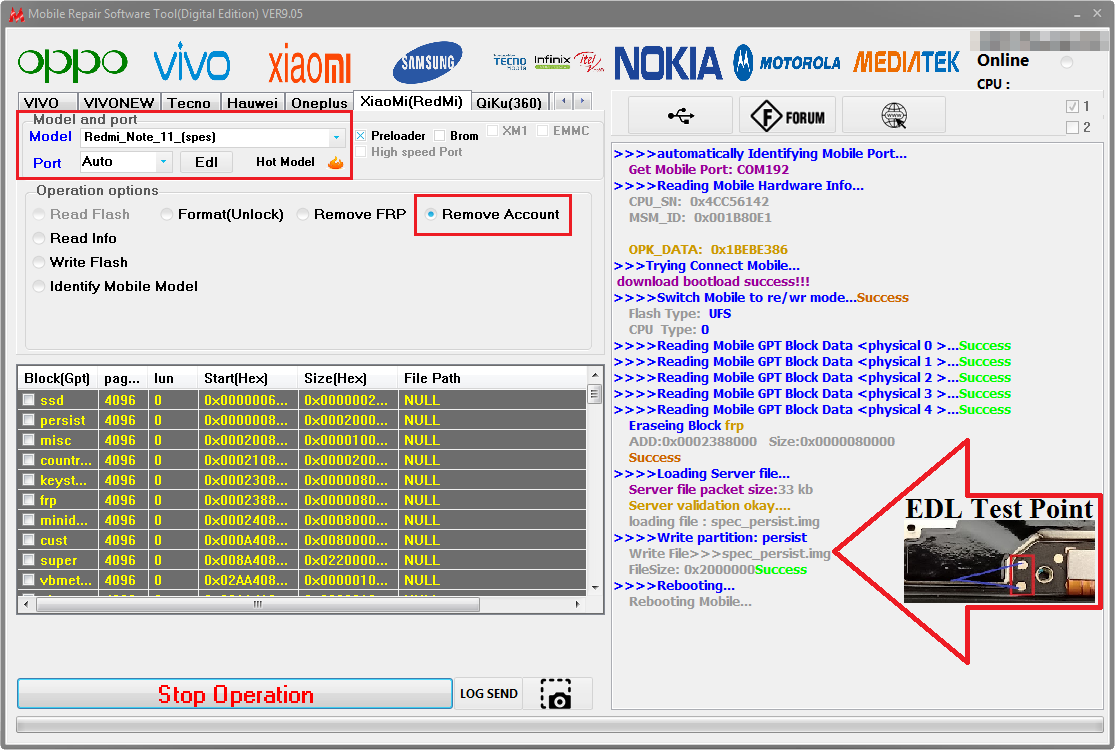1115x750 pixels.
Task: Select the XiaoMi(RedMi) tab
Action: (412, 102)
